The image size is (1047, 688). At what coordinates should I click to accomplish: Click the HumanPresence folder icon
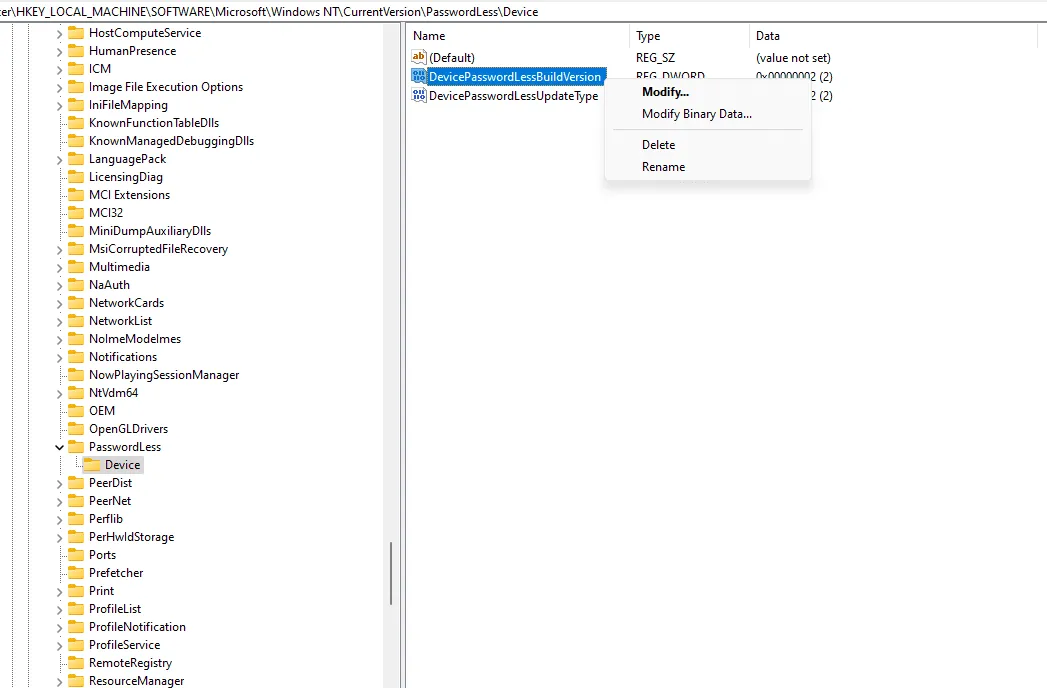click(77, 51)
